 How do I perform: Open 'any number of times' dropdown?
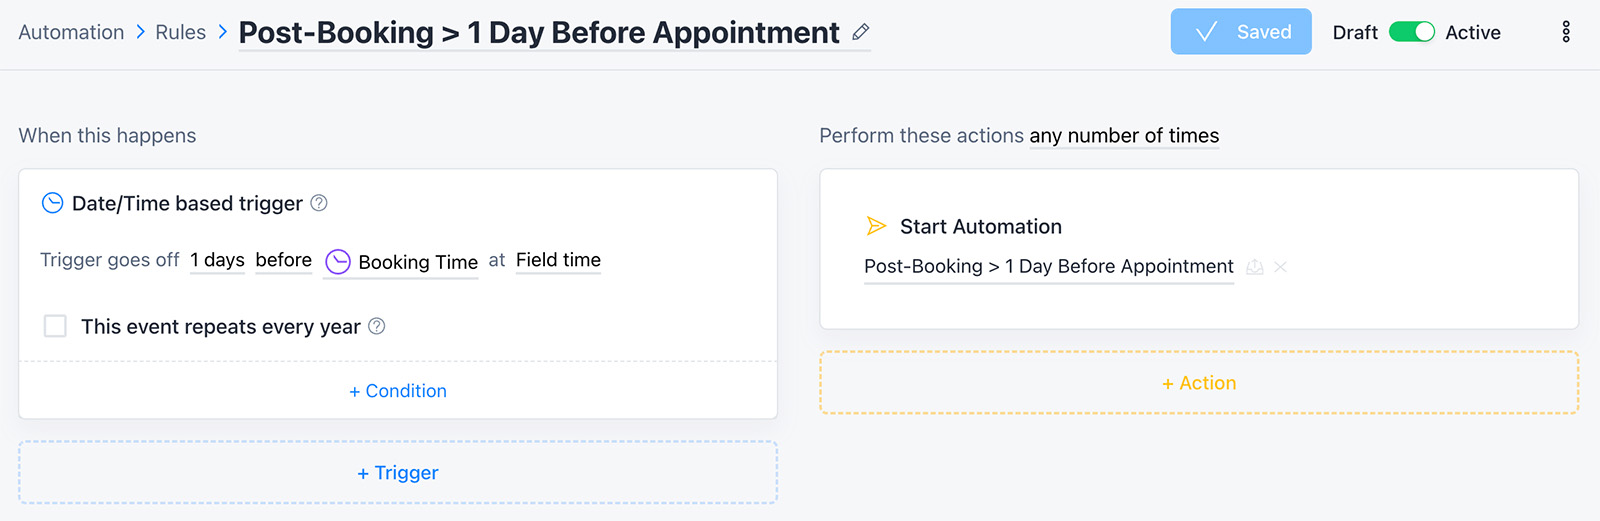point(1124,136)
